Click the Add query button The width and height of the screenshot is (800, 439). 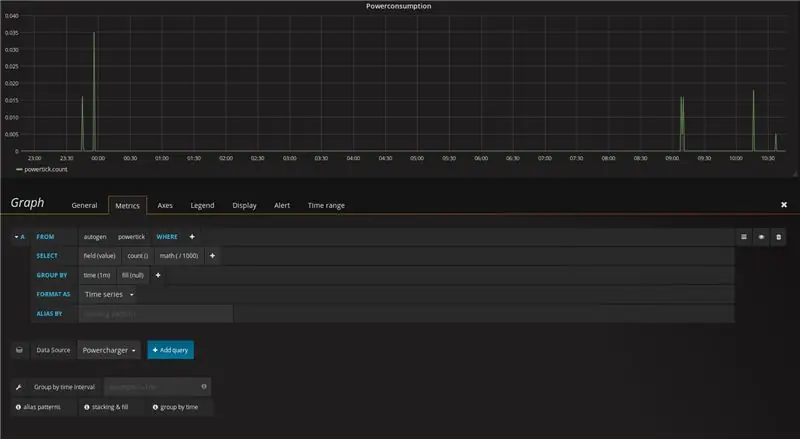click(x=170, y=350)
